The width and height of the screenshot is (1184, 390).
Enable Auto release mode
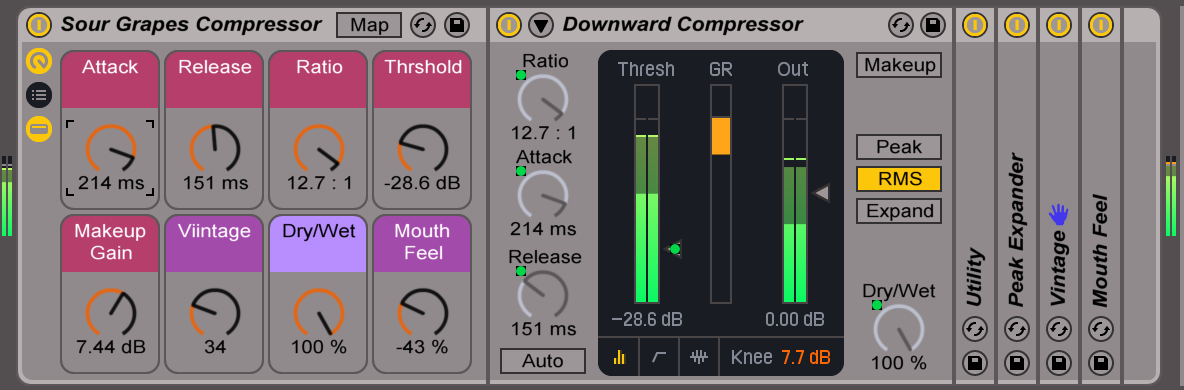point(542,361)
